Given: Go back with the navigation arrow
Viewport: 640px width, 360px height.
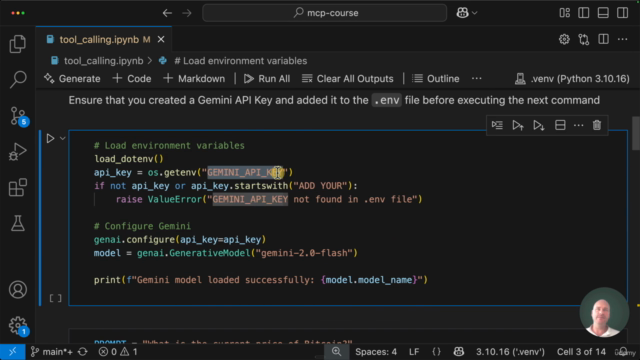Looking at the screenshot, I should (x=167, y=13).
